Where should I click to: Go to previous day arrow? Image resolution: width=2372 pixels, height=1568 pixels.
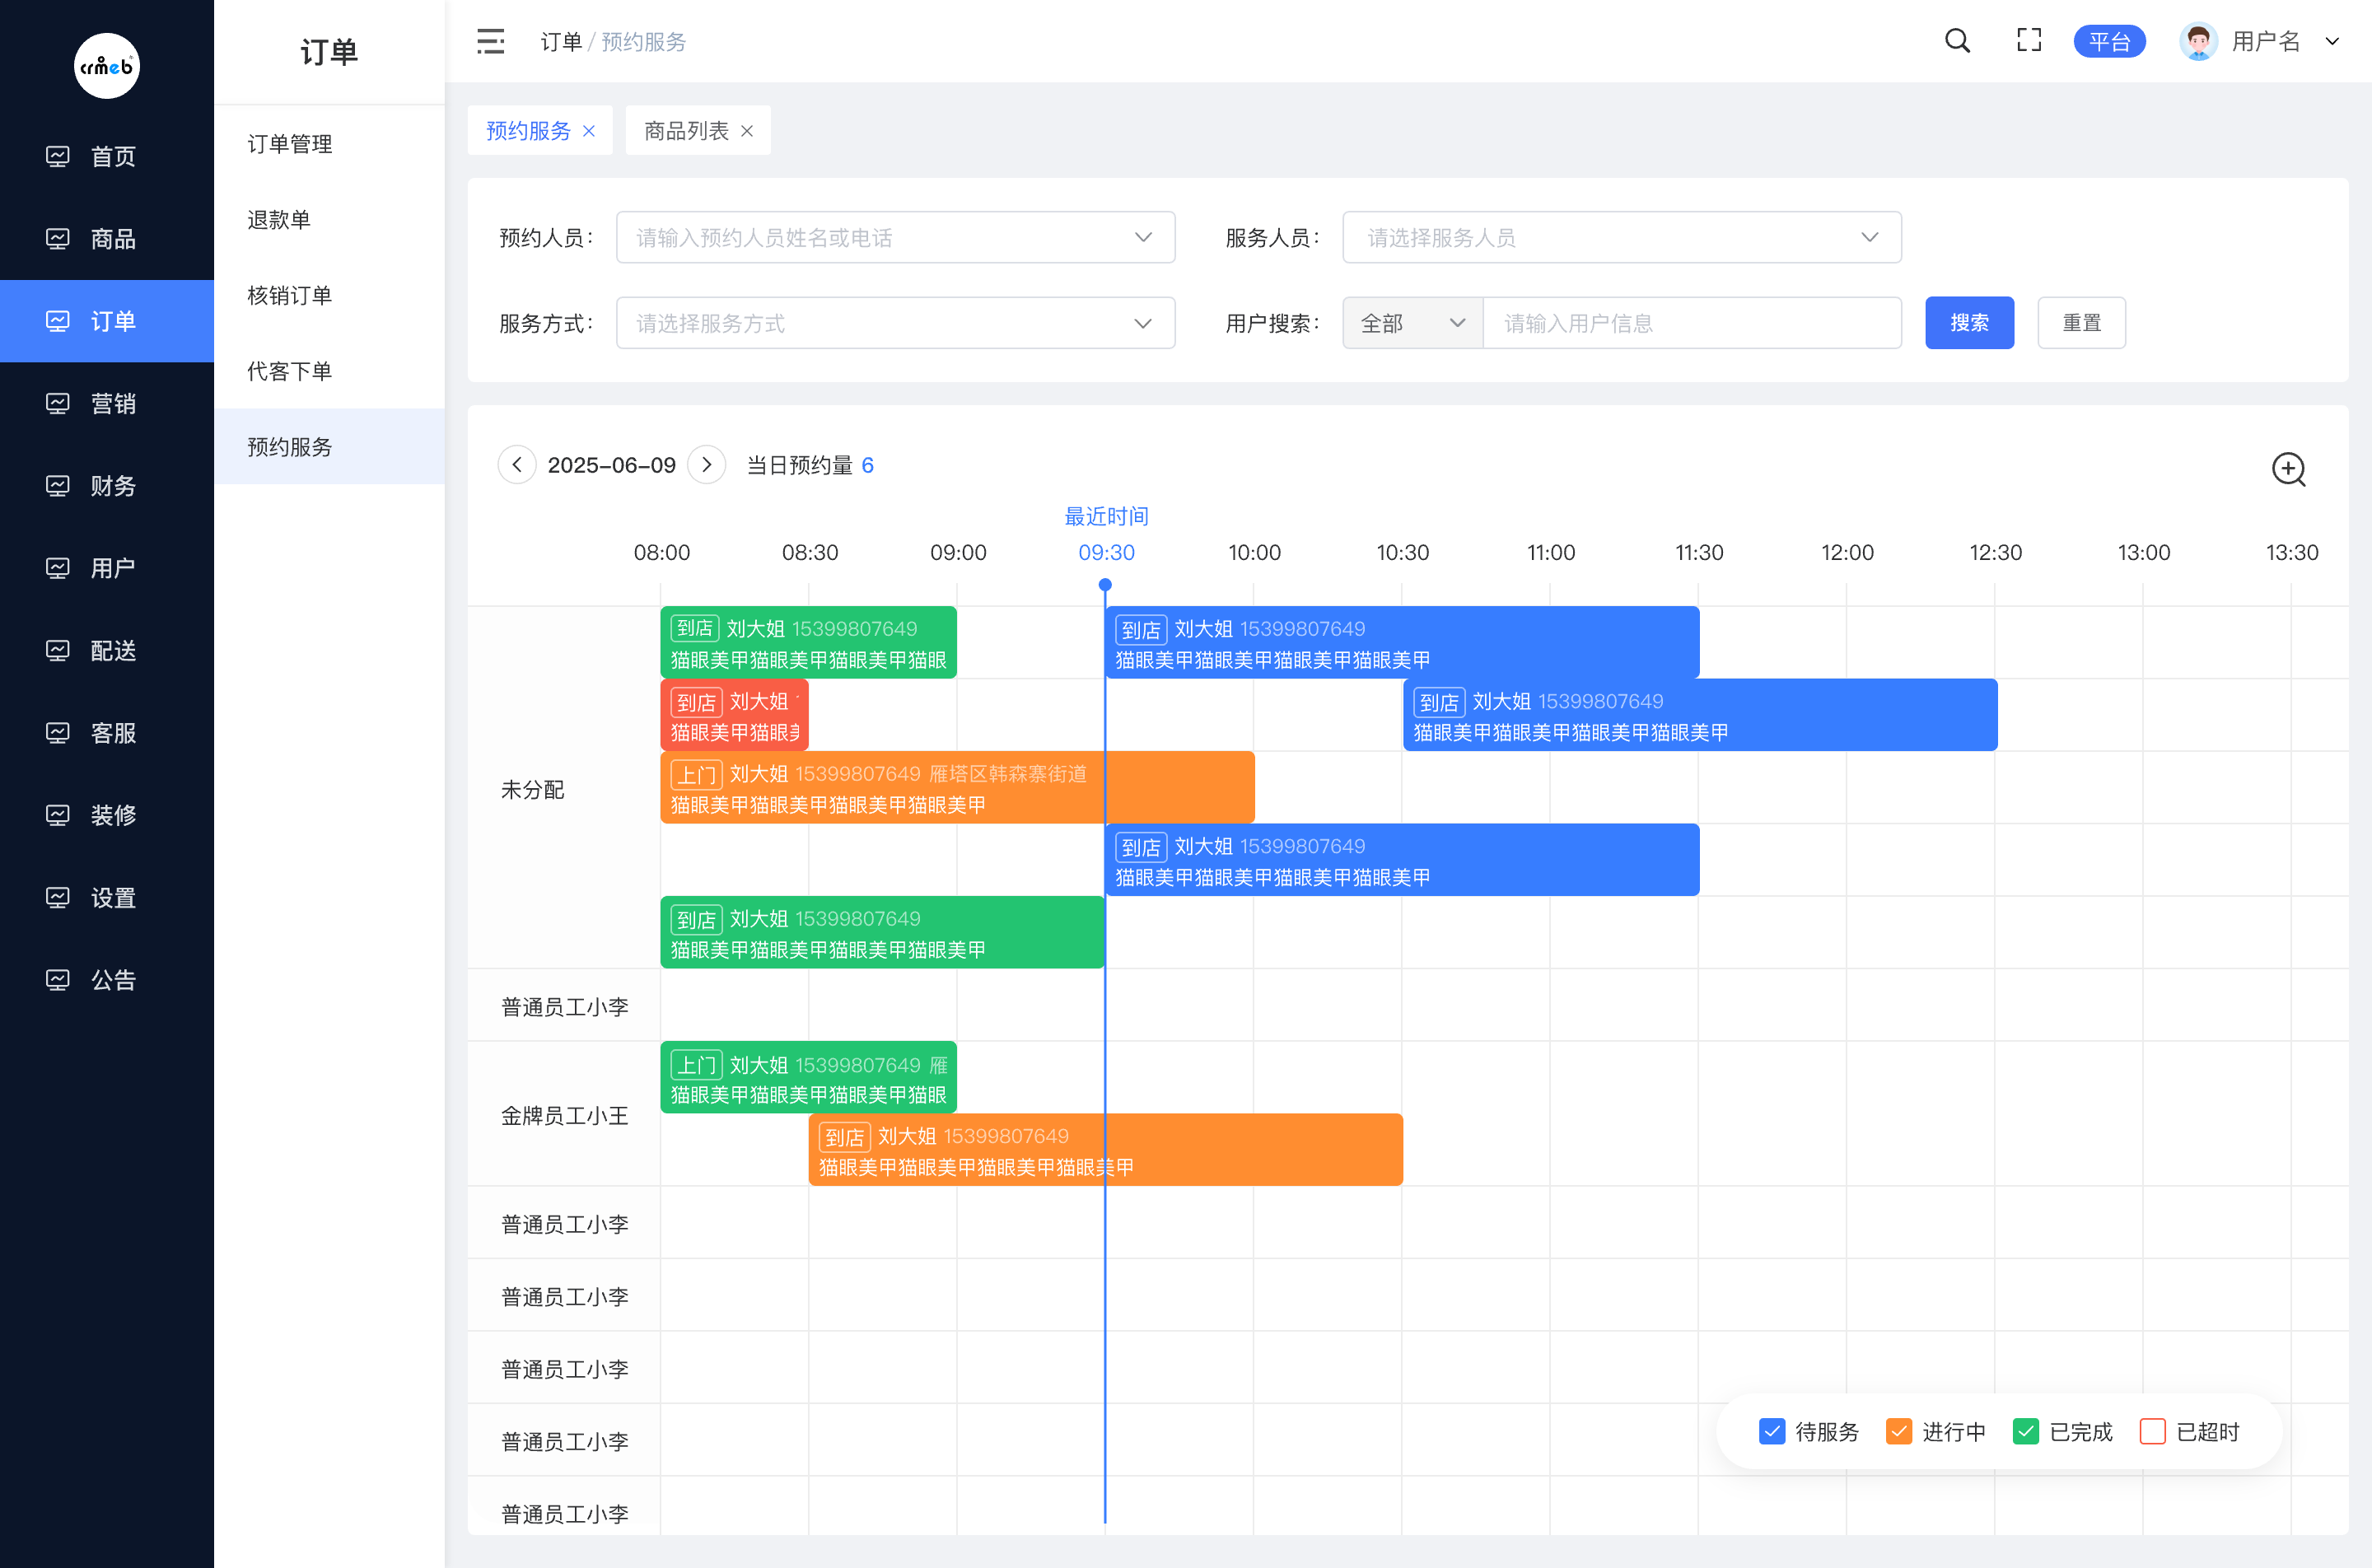pos(517,465)
